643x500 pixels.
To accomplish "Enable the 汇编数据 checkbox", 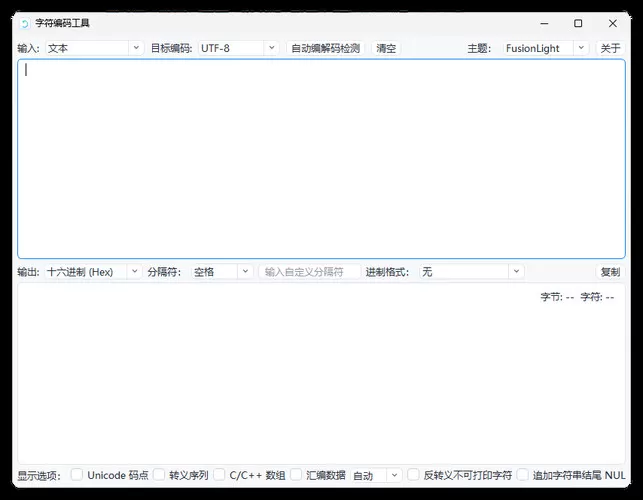I will 296,475.
